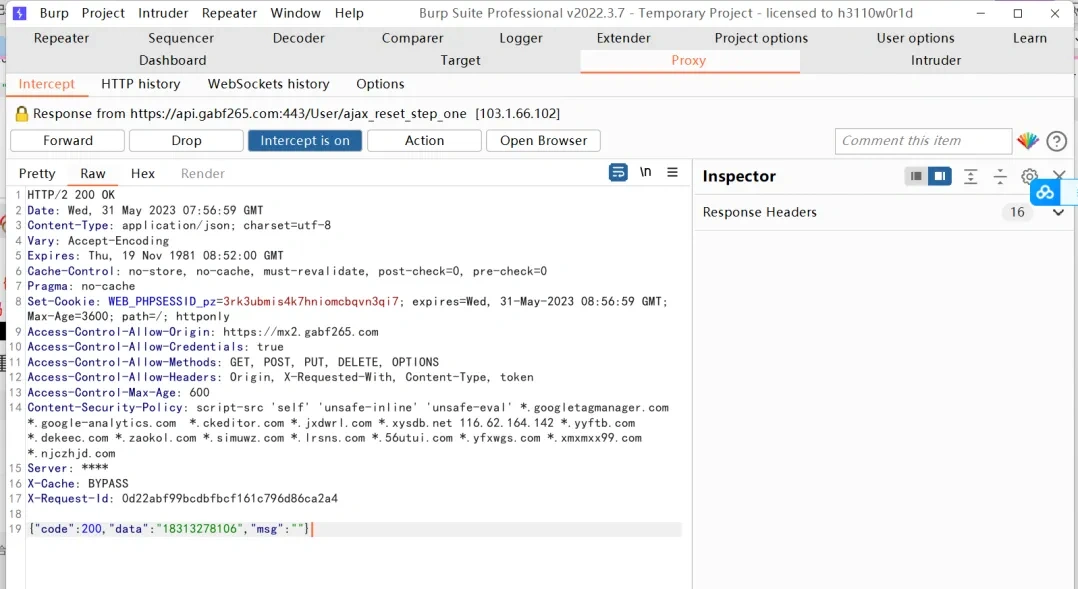
Task: Click the Set-Cookie WEB_PHPSESSID_pz header line
Action: pos(347,309)
